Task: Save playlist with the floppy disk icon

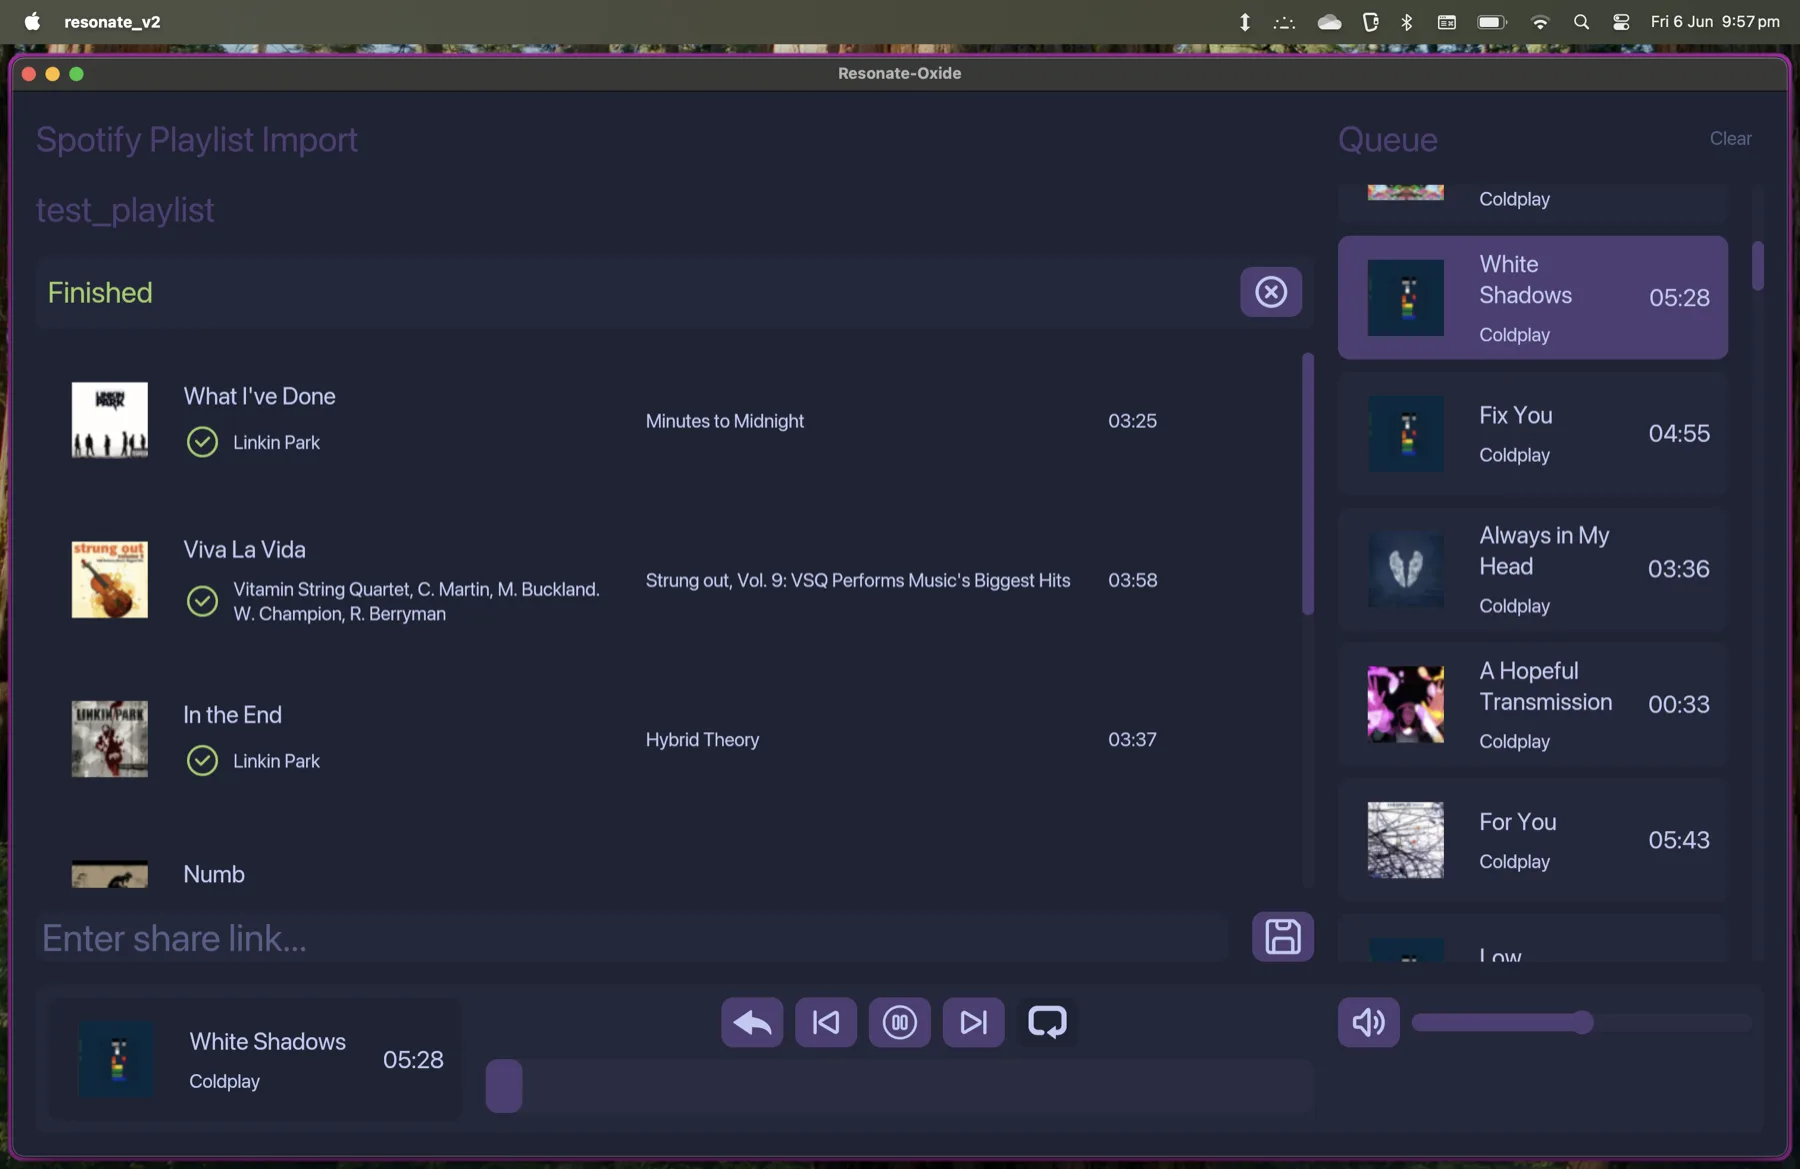Action: click(x=1283, y=937)
